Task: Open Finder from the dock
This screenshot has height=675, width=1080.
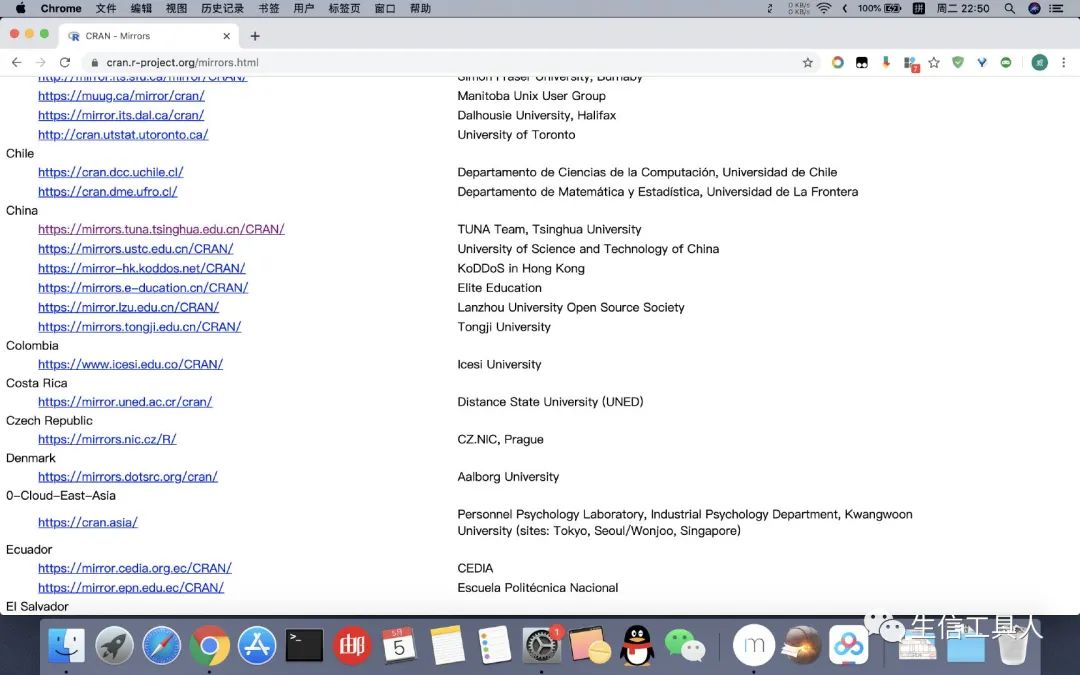Action: 66,646
